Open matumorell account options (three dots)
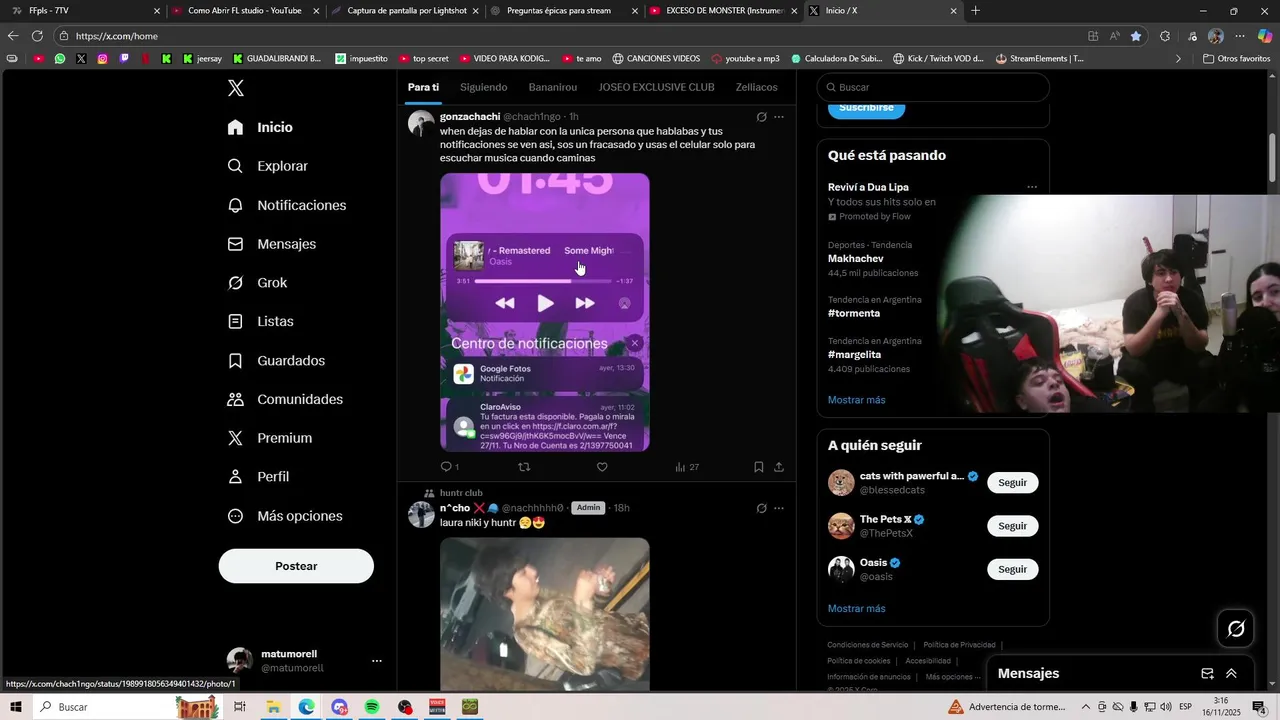This screenshot has height=720, width=1280. [377, 661]
